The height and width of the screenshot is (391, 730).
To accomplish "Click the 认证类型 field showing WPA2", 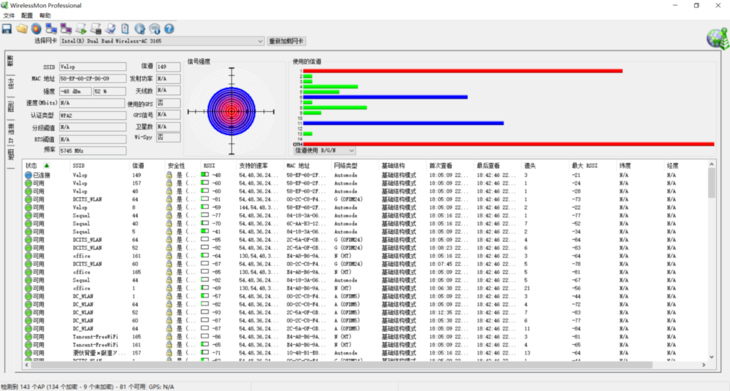I will [x=93, y=115].
